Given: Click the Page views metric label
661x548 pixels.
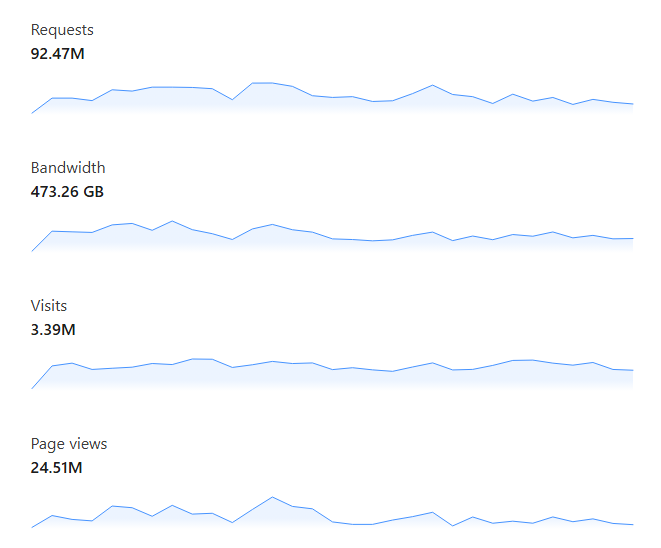Looking at the screenshot, I should coord(69,444).
